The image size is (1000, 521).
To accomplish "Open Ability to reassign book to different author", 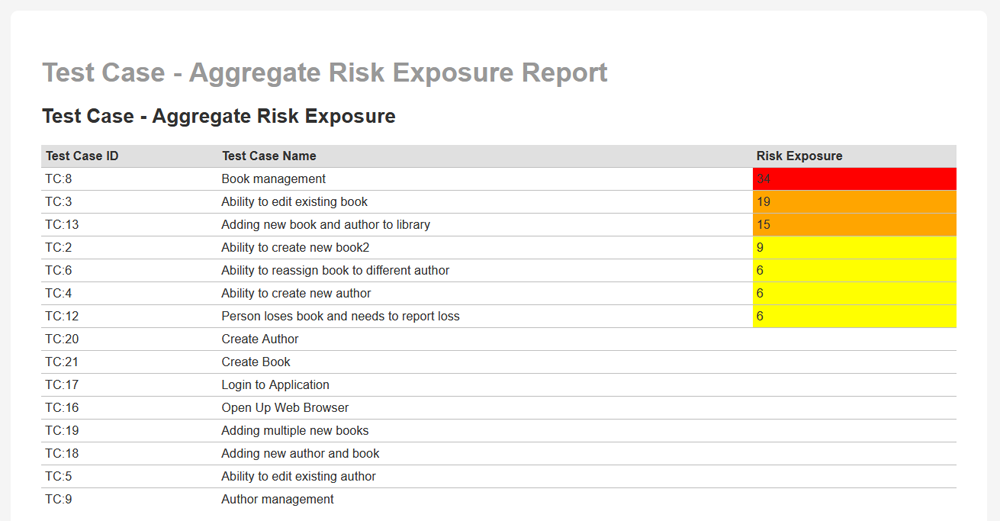I will click(x=335, y=271).
